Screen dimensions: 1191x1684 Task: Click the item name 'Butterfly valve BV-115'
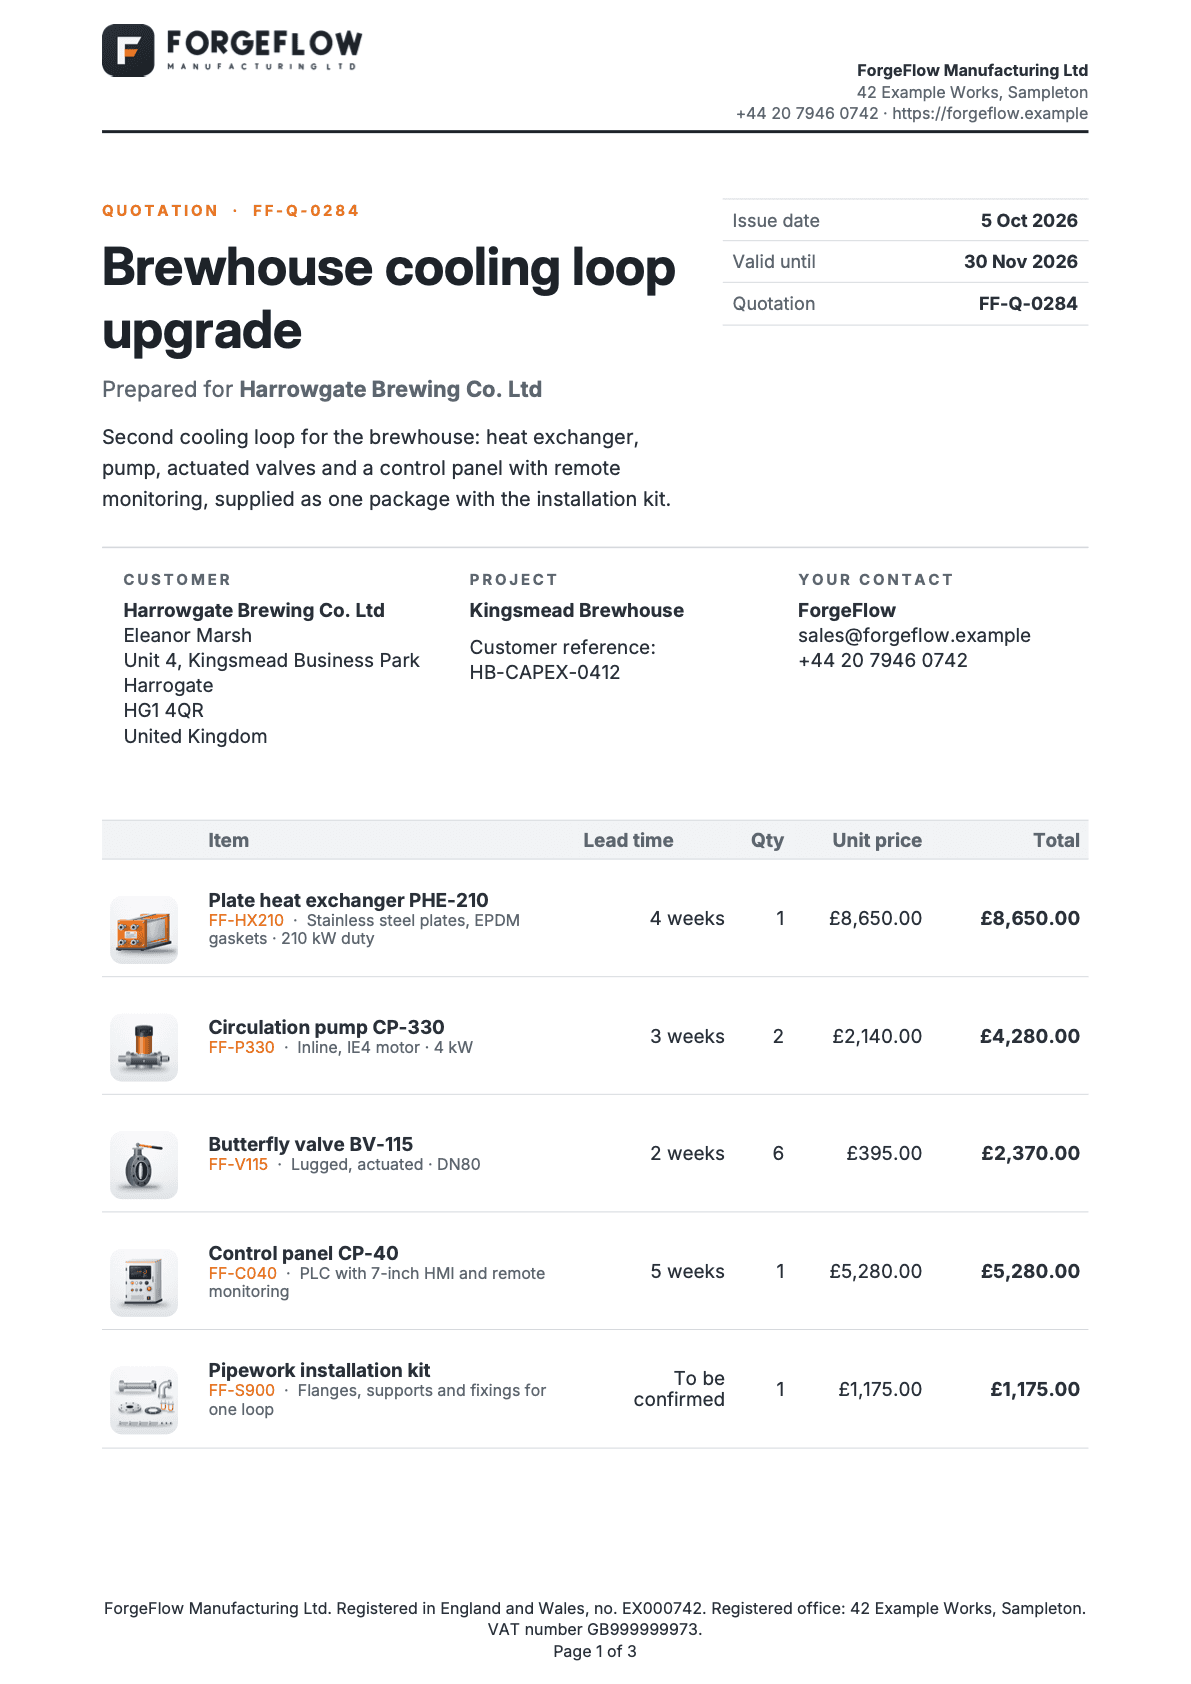coord(310,1144)
